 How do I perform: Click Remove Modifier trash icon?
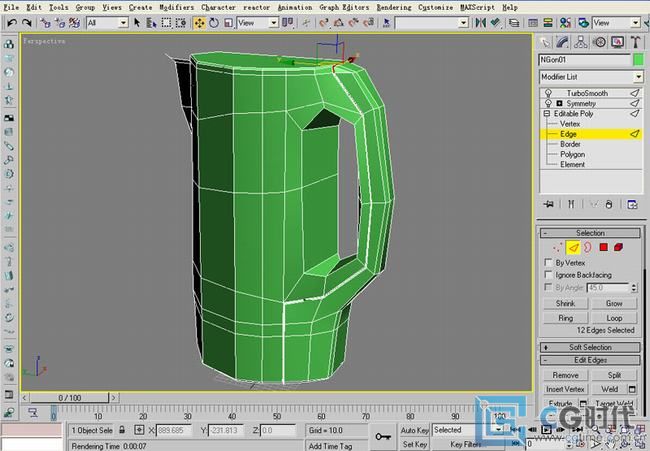609,204
